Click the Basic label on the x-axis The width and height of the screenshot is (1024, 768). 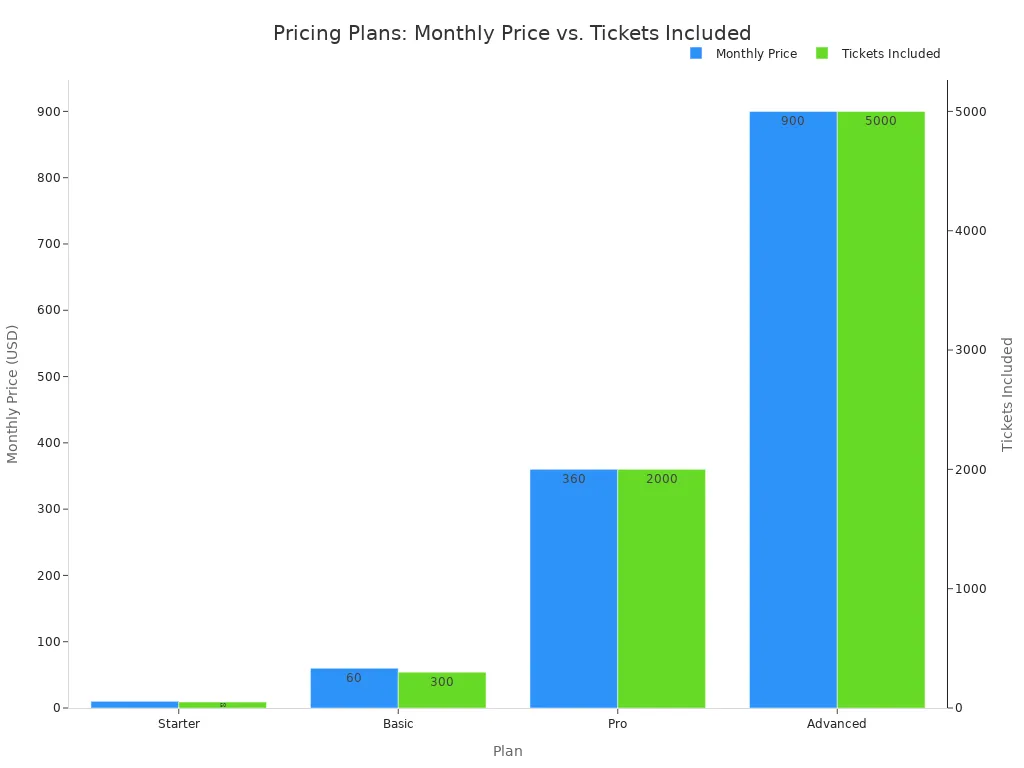point(398,724)
